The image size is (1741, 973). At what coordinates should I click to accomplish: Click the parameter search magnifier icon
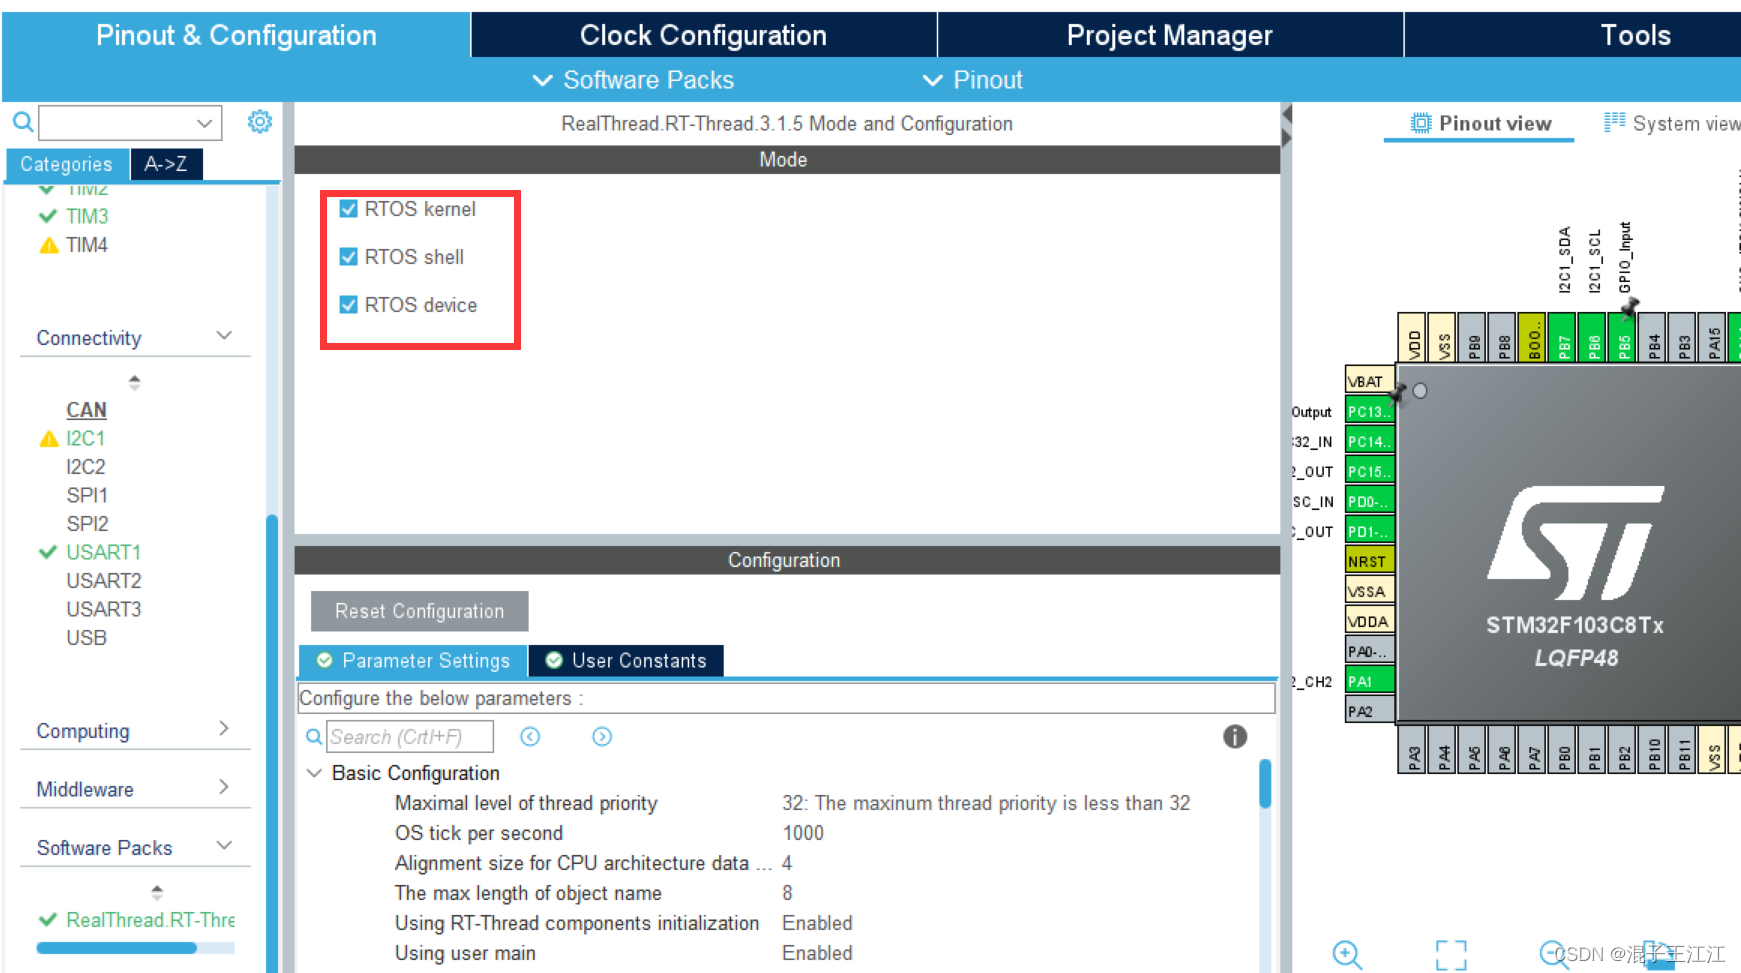pos(314,737)
